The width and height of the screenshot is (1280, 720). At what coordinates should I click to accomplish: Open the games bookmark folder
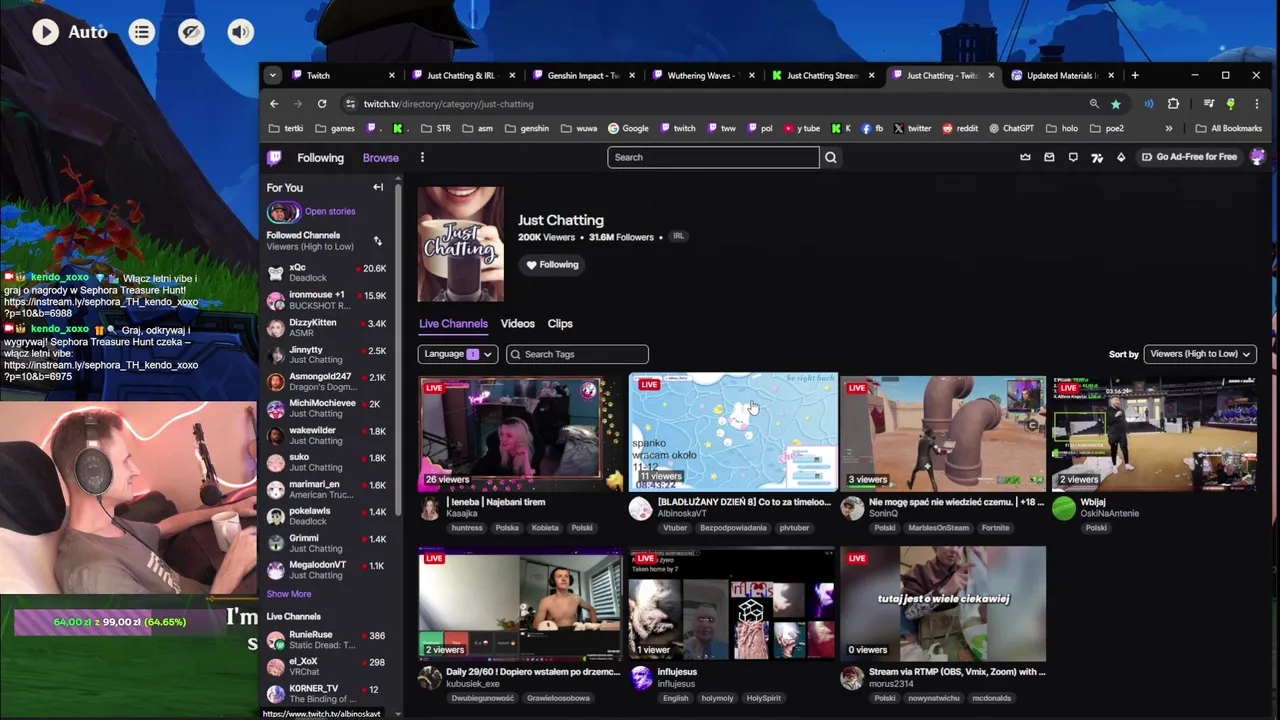335,128
